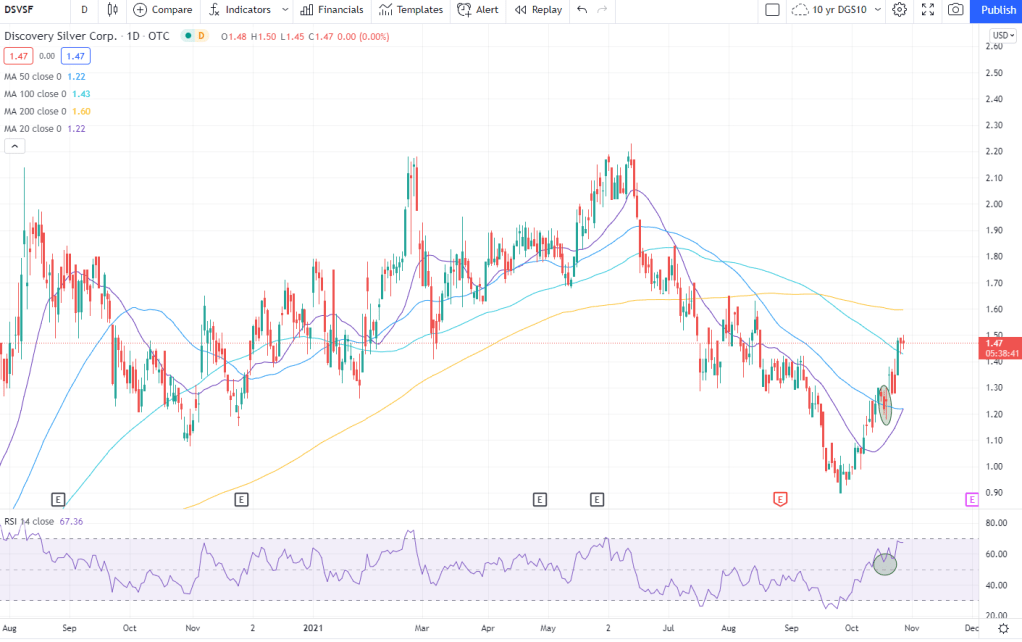The height and width of the screenshot is (642, 1022).
Task: Click the Compare symbol button
Action: pos(162,10)
